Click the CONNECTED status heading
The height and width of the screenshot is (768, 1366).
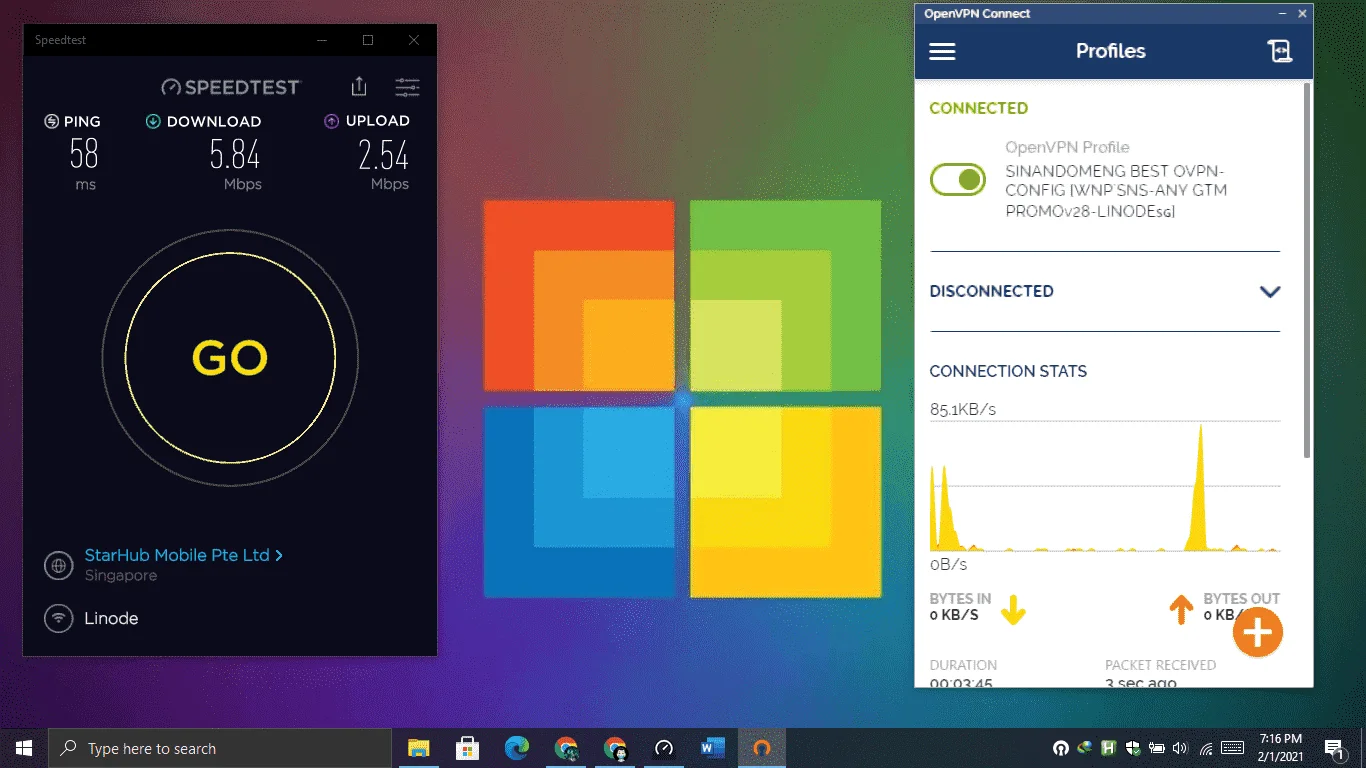click(x=978, y=108)
